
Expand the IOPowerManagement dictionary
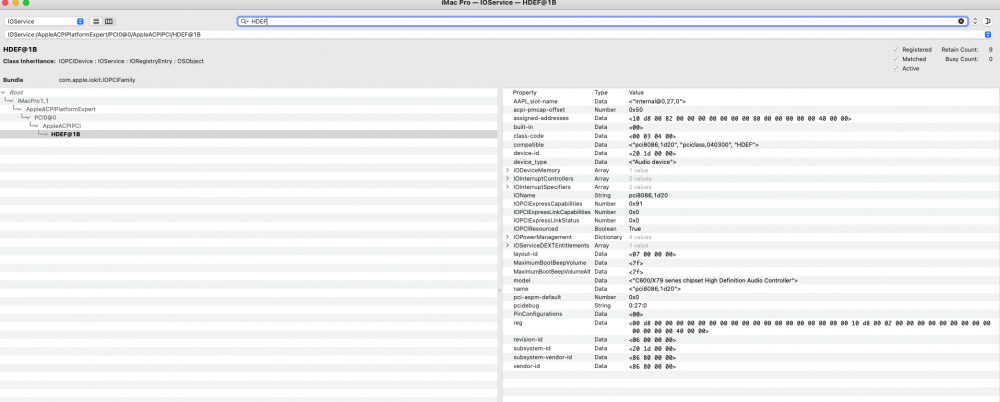click(508, 237)
